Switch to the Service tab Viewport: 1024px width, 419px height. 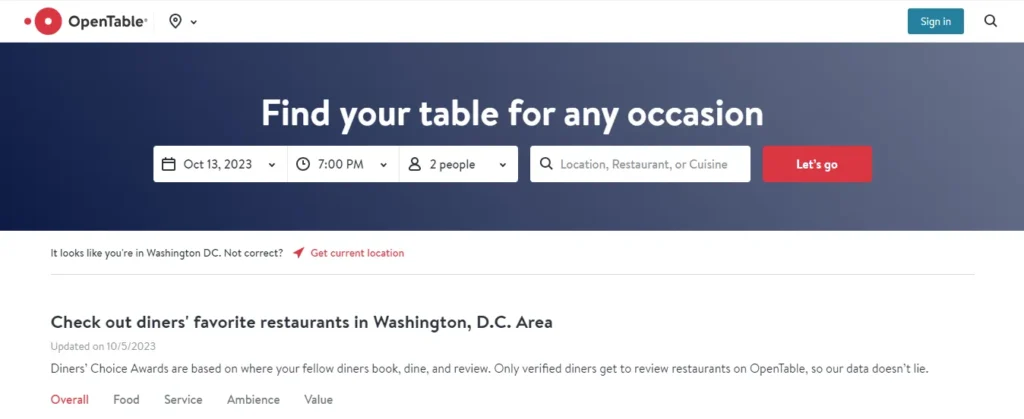[183, 399]
